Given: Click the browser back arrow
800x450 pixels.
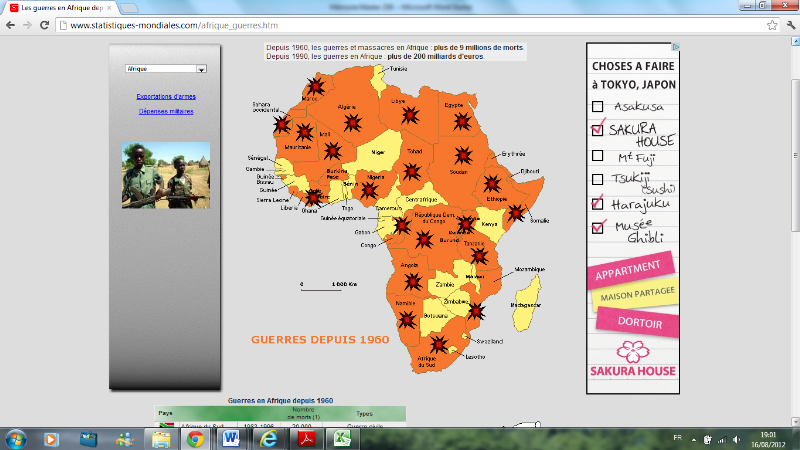Looking at the screenshot, I should tap(12, 24).
